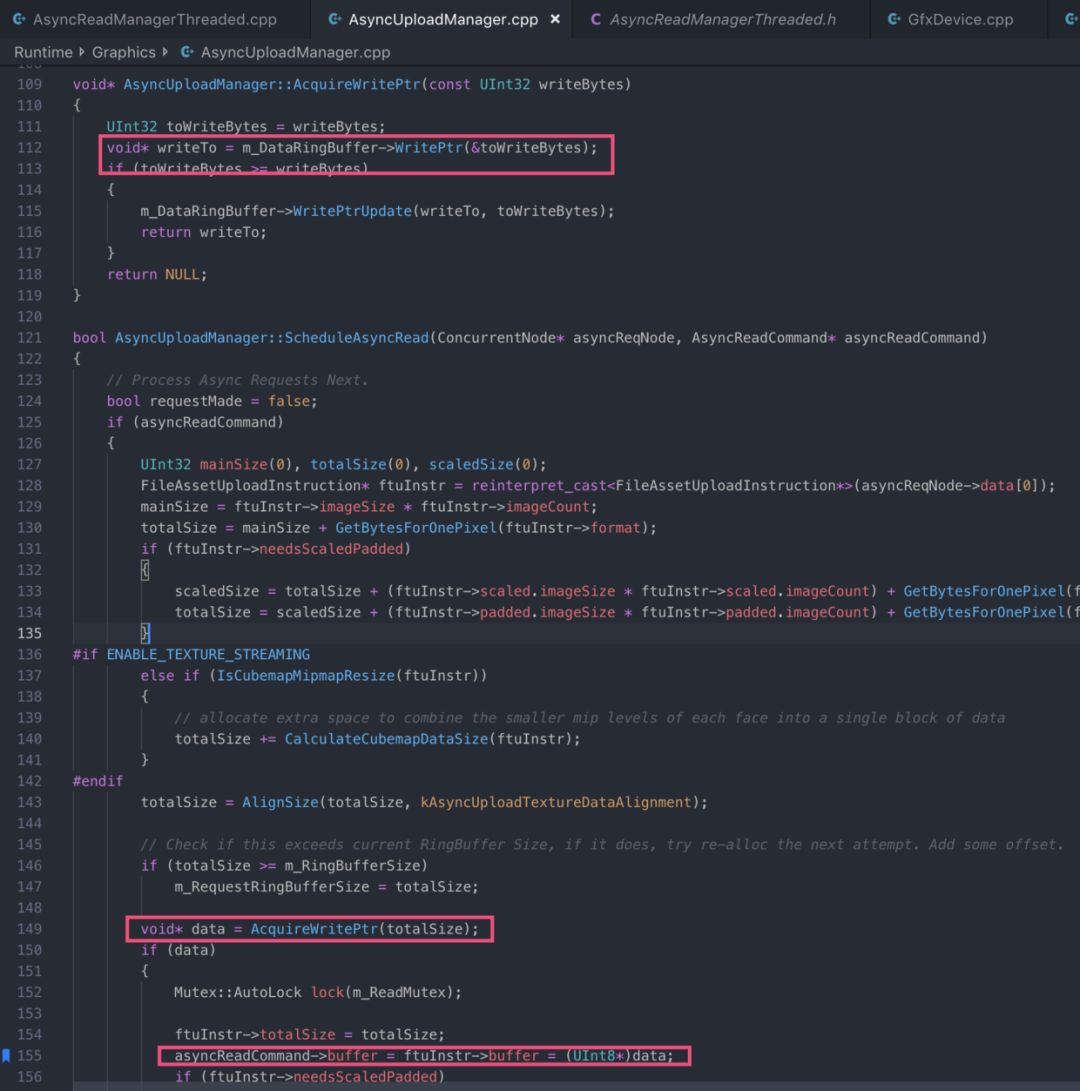Screen dimensions: 1080x1091
Task: Place cursor on 'return NULL;' statement
Action: (157, 274)
